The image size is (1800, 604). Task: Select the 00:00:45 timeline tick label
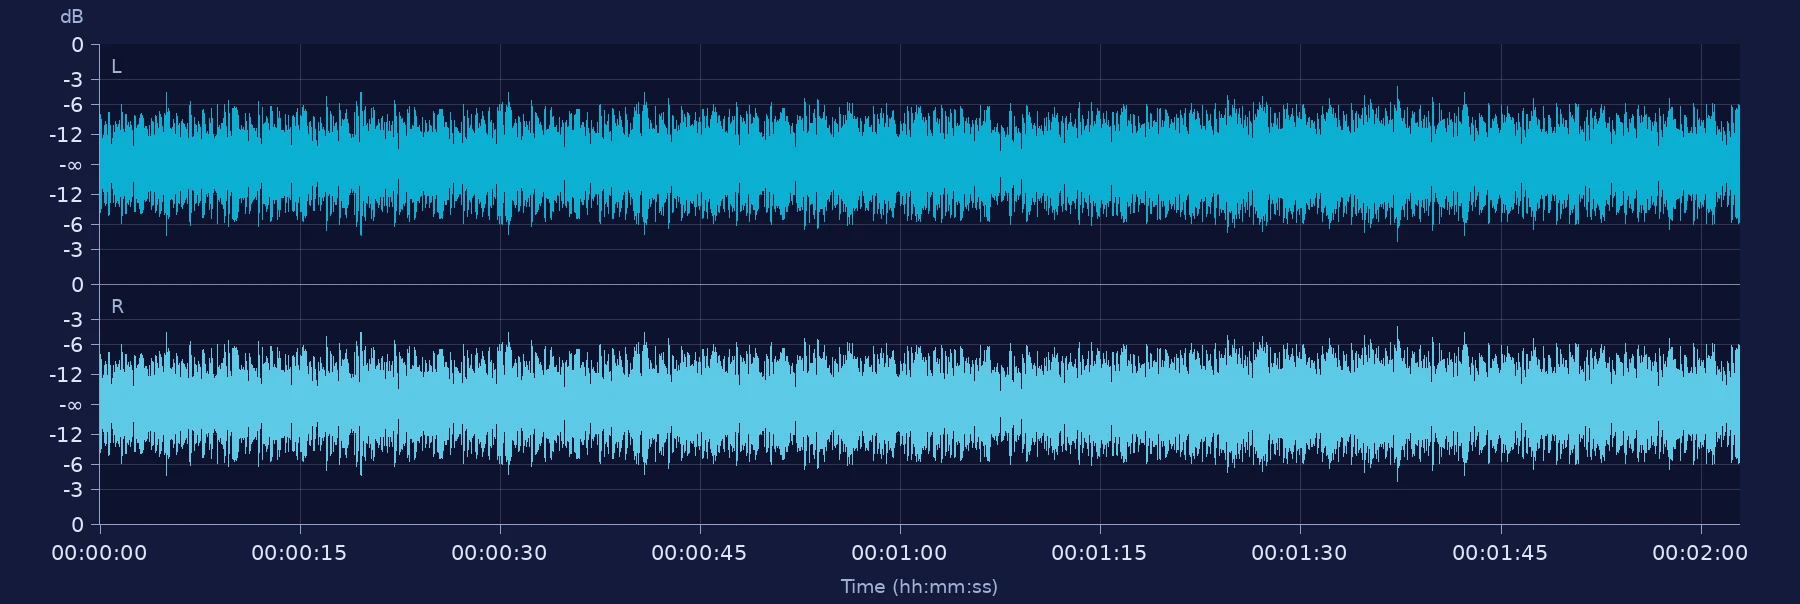click(699, 553)
